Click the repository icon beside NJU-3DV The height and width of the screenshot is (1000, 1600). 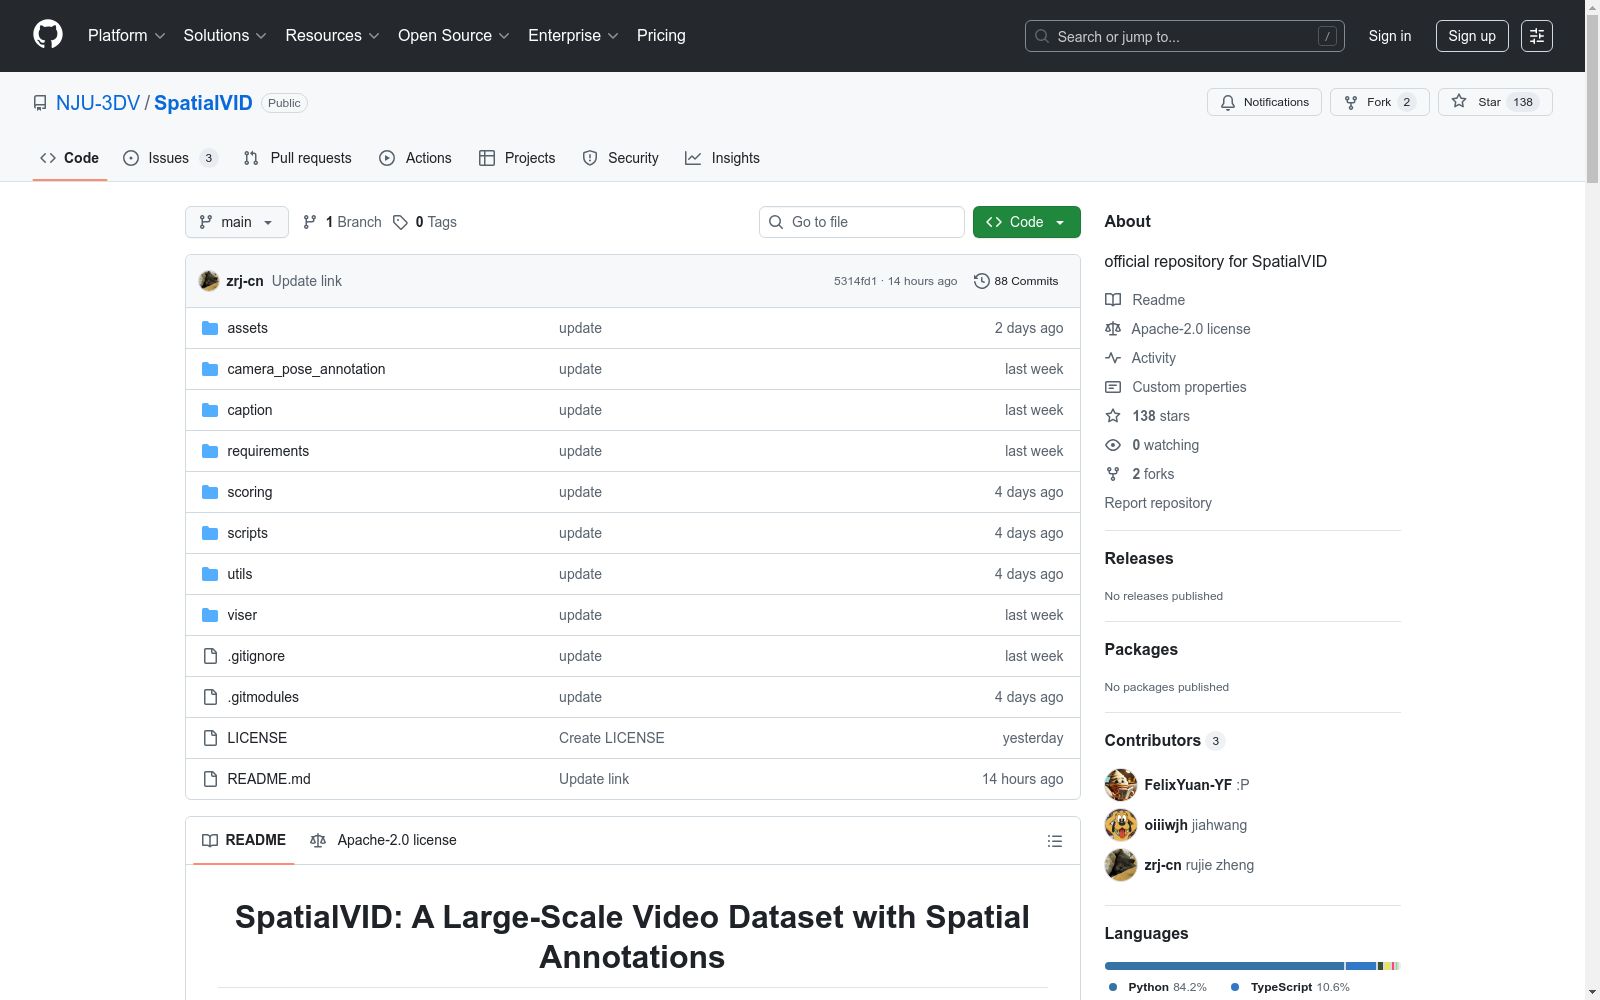pos(40,103)
